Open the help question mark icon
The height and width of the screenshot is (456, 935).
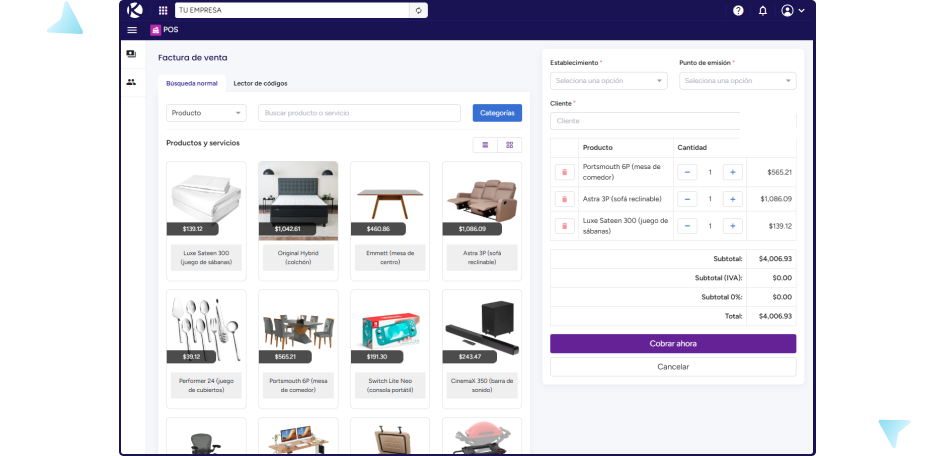pos(738,10)
